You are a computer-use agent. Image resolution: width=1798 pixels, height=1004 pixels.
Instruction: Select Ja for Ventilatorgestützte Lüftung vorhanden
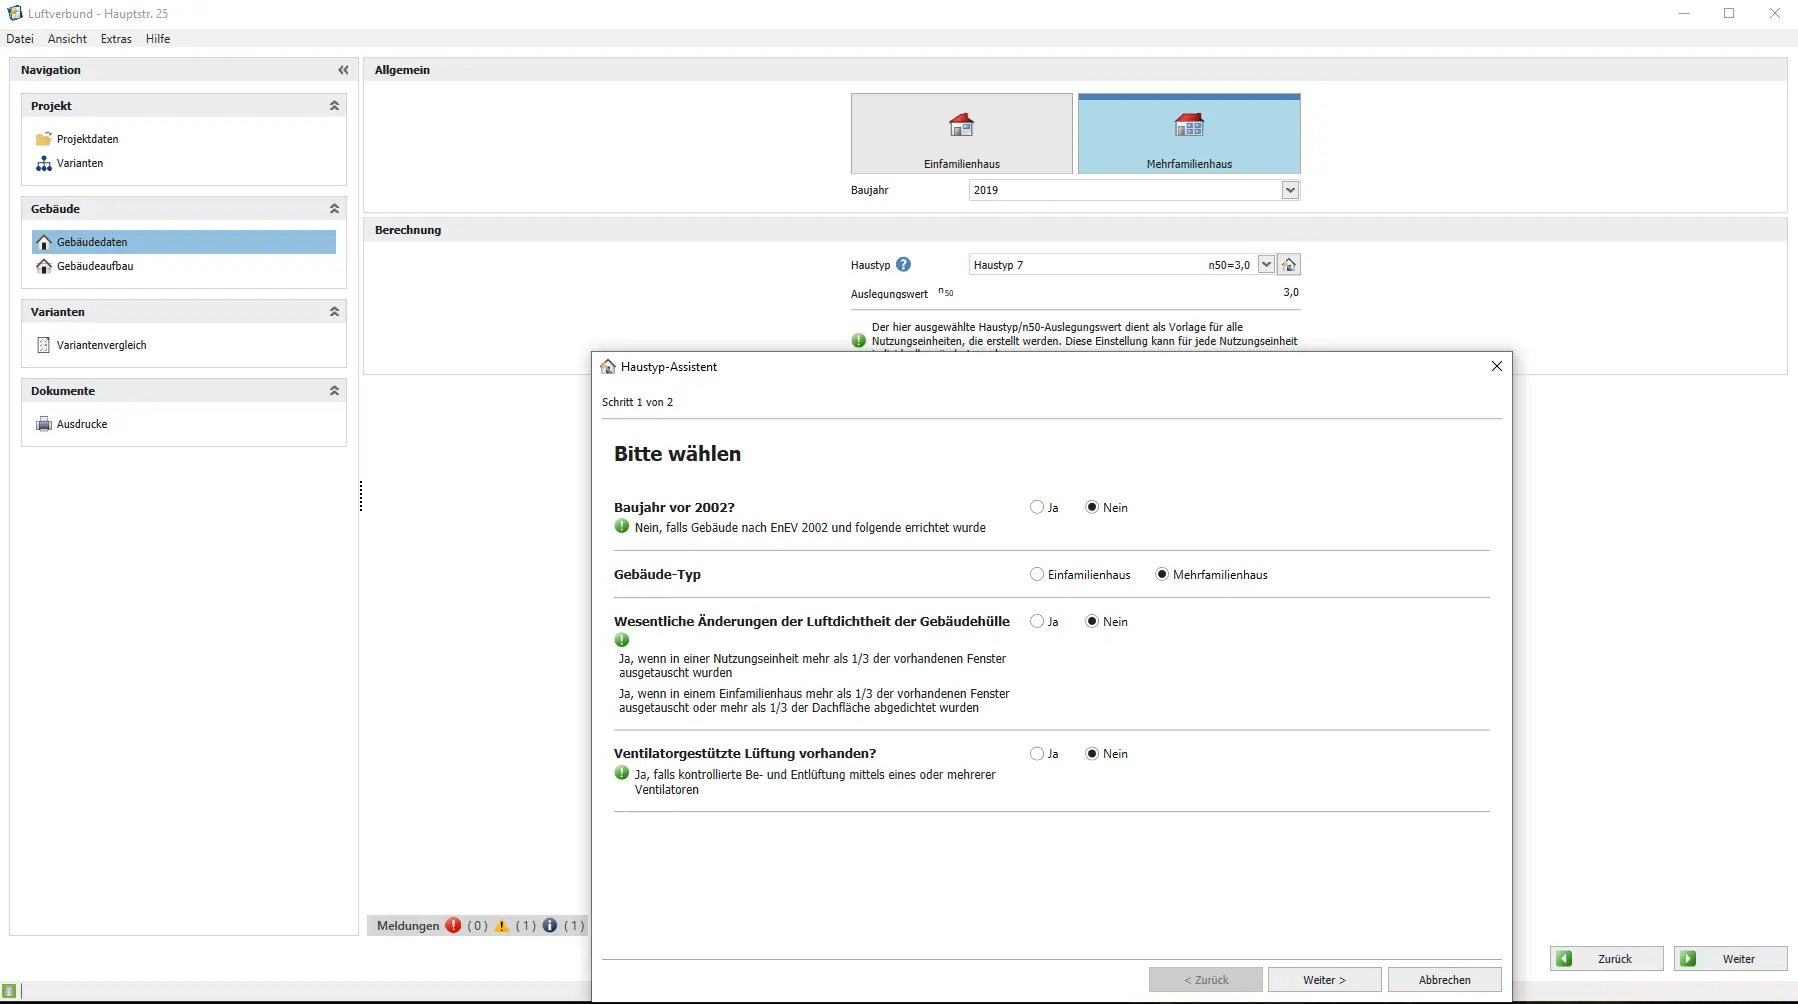(1037, 754)
